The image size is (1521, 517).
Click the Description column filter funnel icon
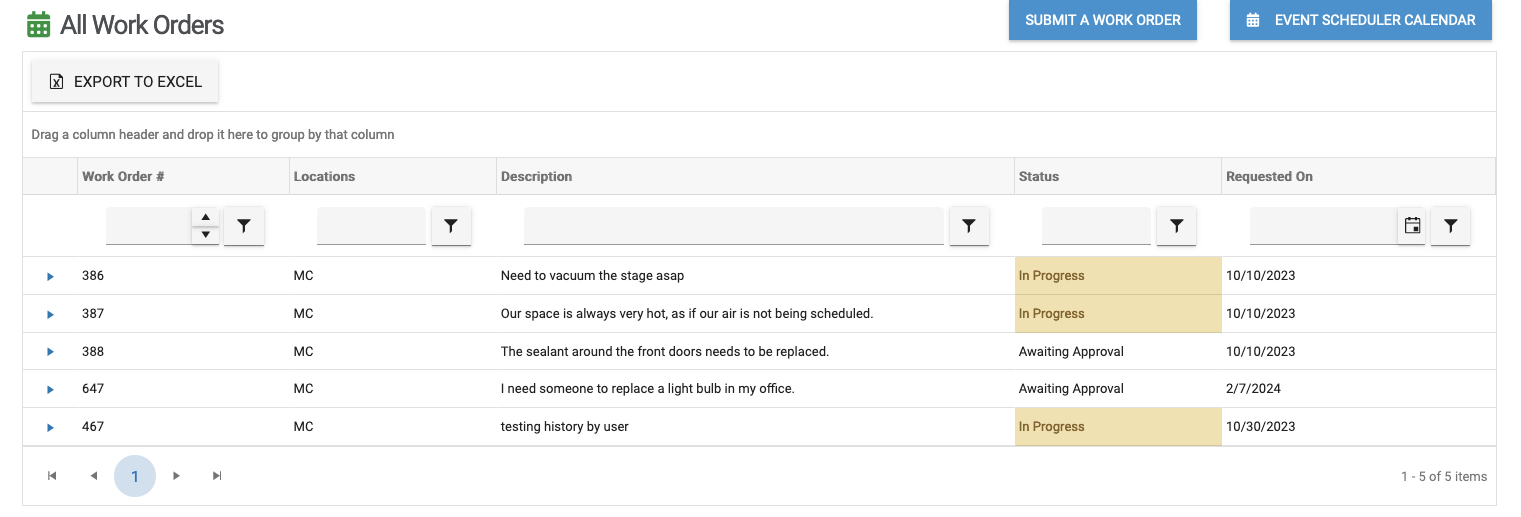click(x=968, y=227)
